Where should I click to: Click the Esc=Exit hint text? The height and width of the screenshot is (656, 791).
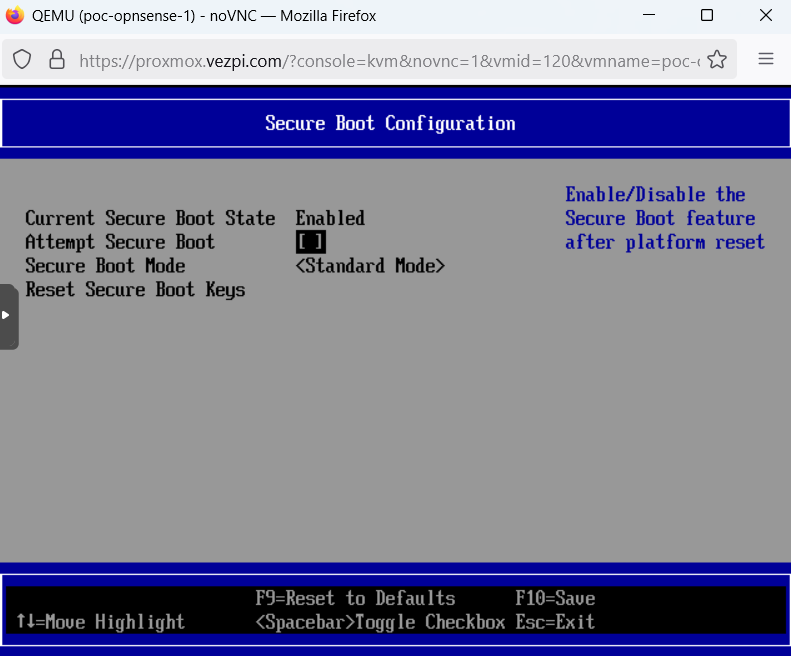coord(555,622)
